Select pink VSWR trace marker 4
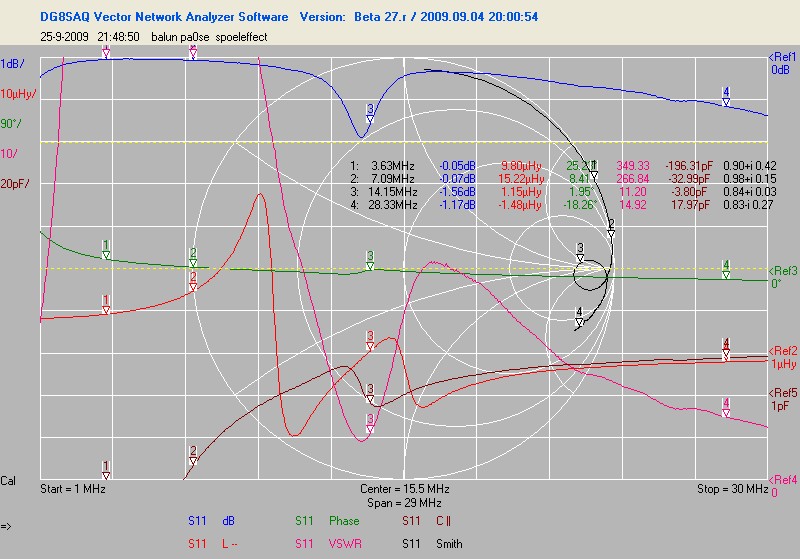 [x=726, y=408]
